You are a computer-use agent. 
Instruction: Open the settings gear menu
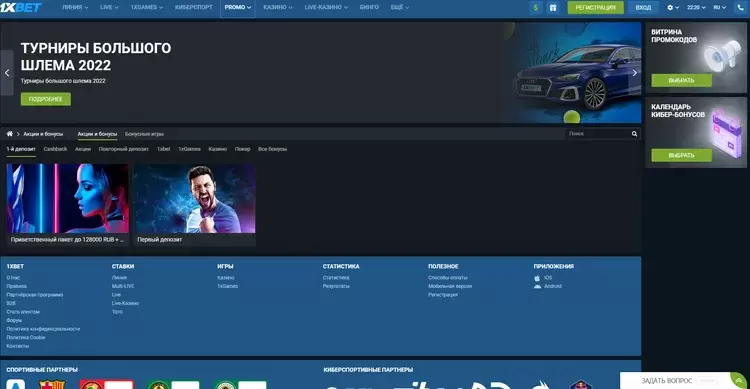673,8
